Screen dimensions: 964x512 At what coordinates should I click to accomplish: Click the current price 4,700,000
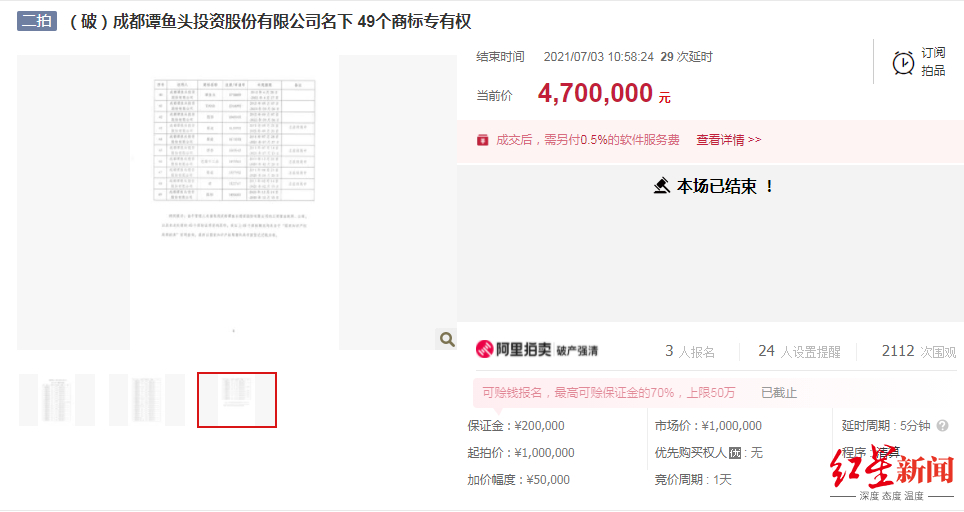coord(595,93)
